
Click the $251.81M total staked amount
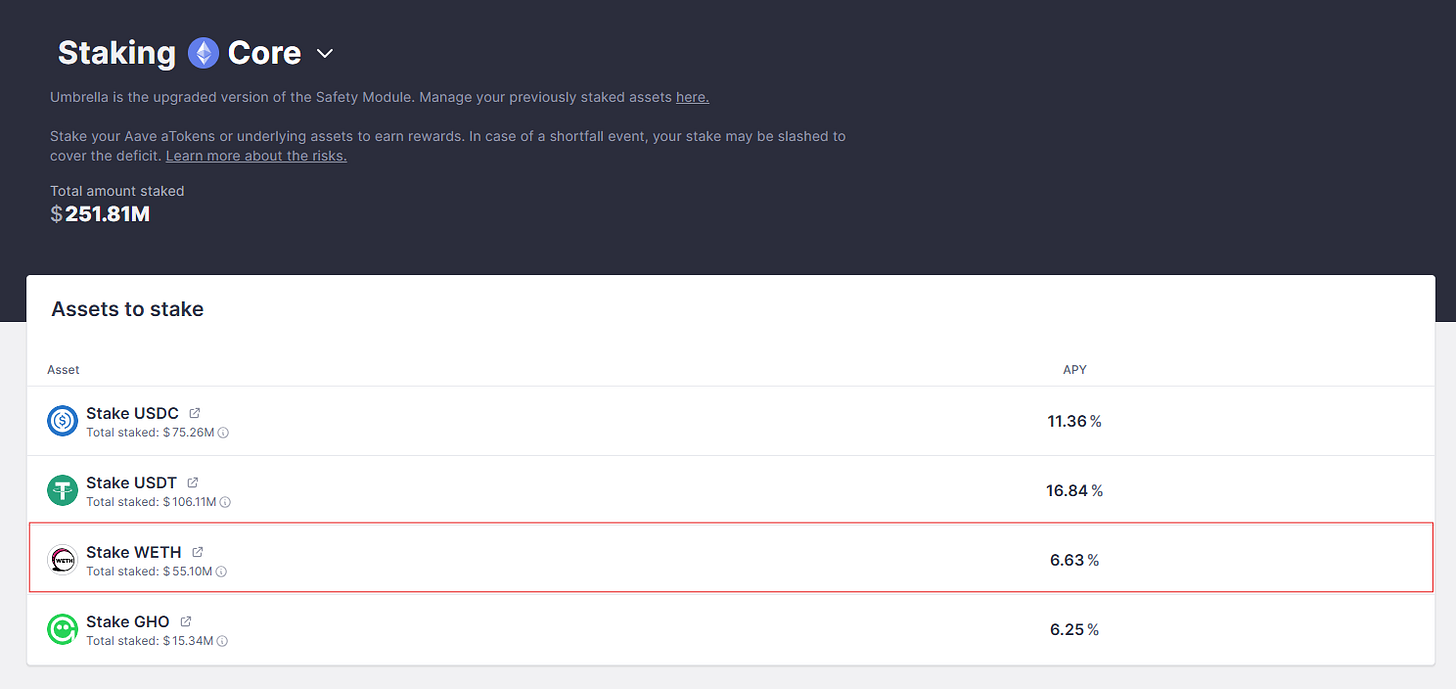100,213
